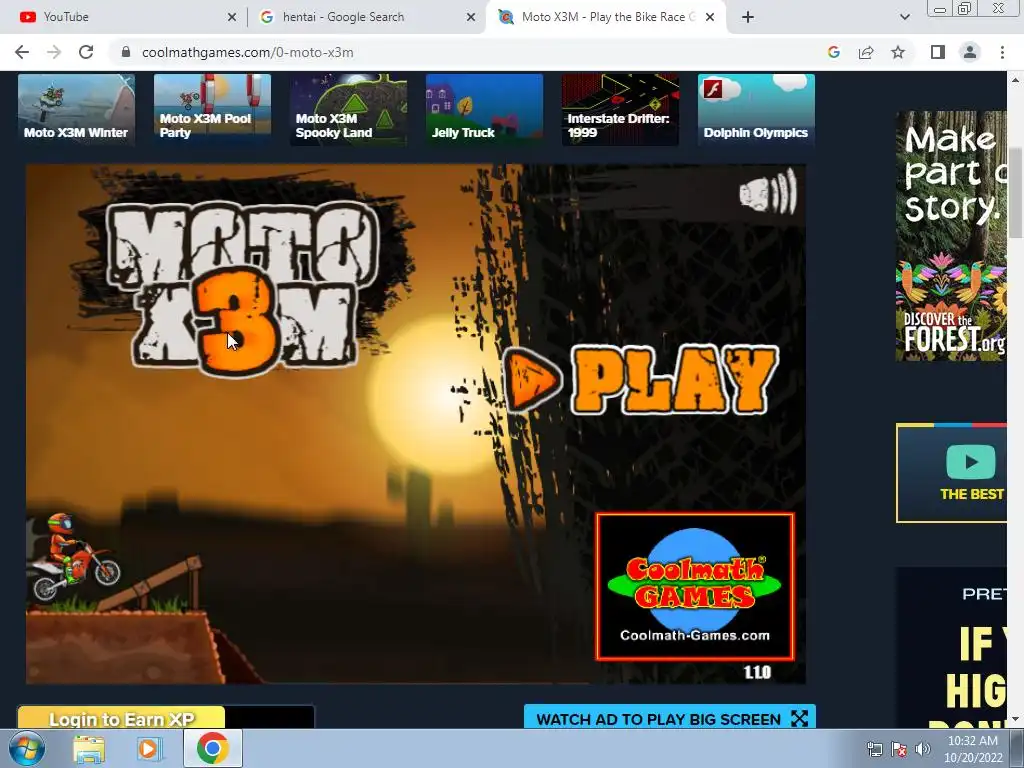1024x768 pixels.
Task: Close the Google Search tab
Action: point(471,17)
